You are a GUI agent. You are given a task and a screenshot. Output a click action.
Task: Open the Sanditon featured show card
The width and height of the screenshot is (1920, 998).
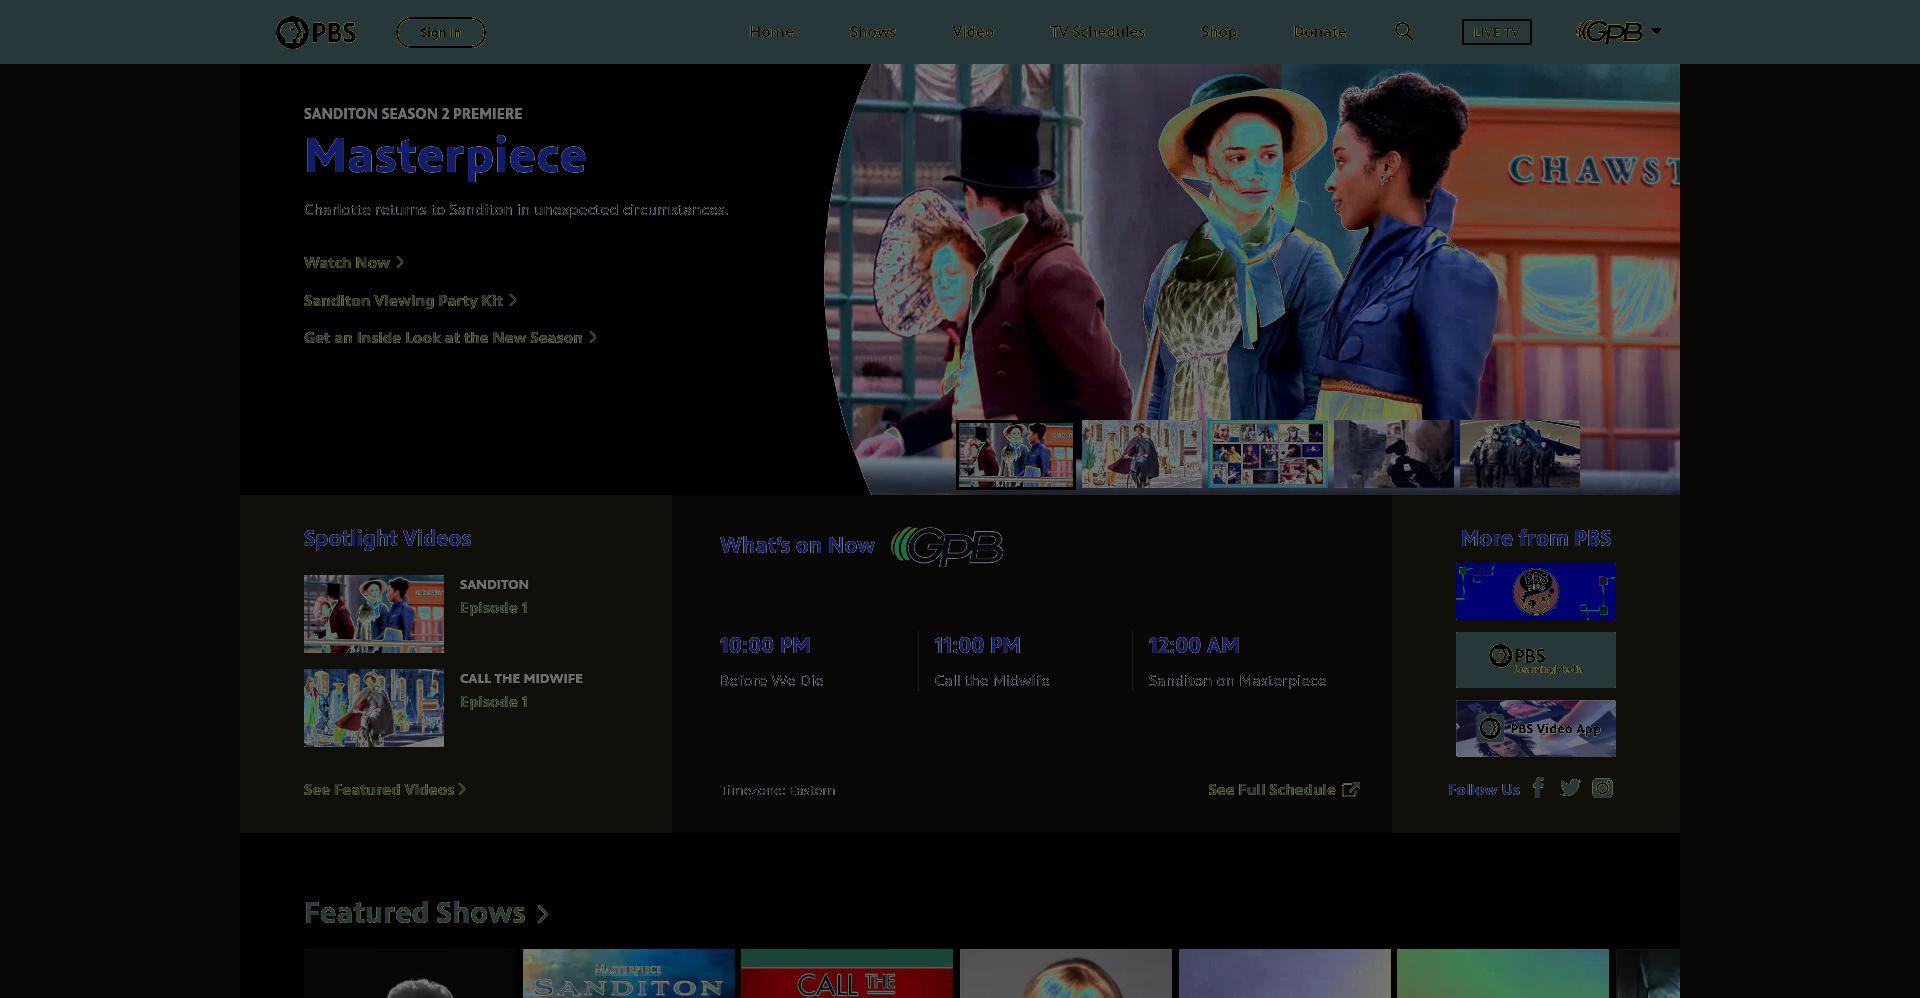[x=629, y=974]
